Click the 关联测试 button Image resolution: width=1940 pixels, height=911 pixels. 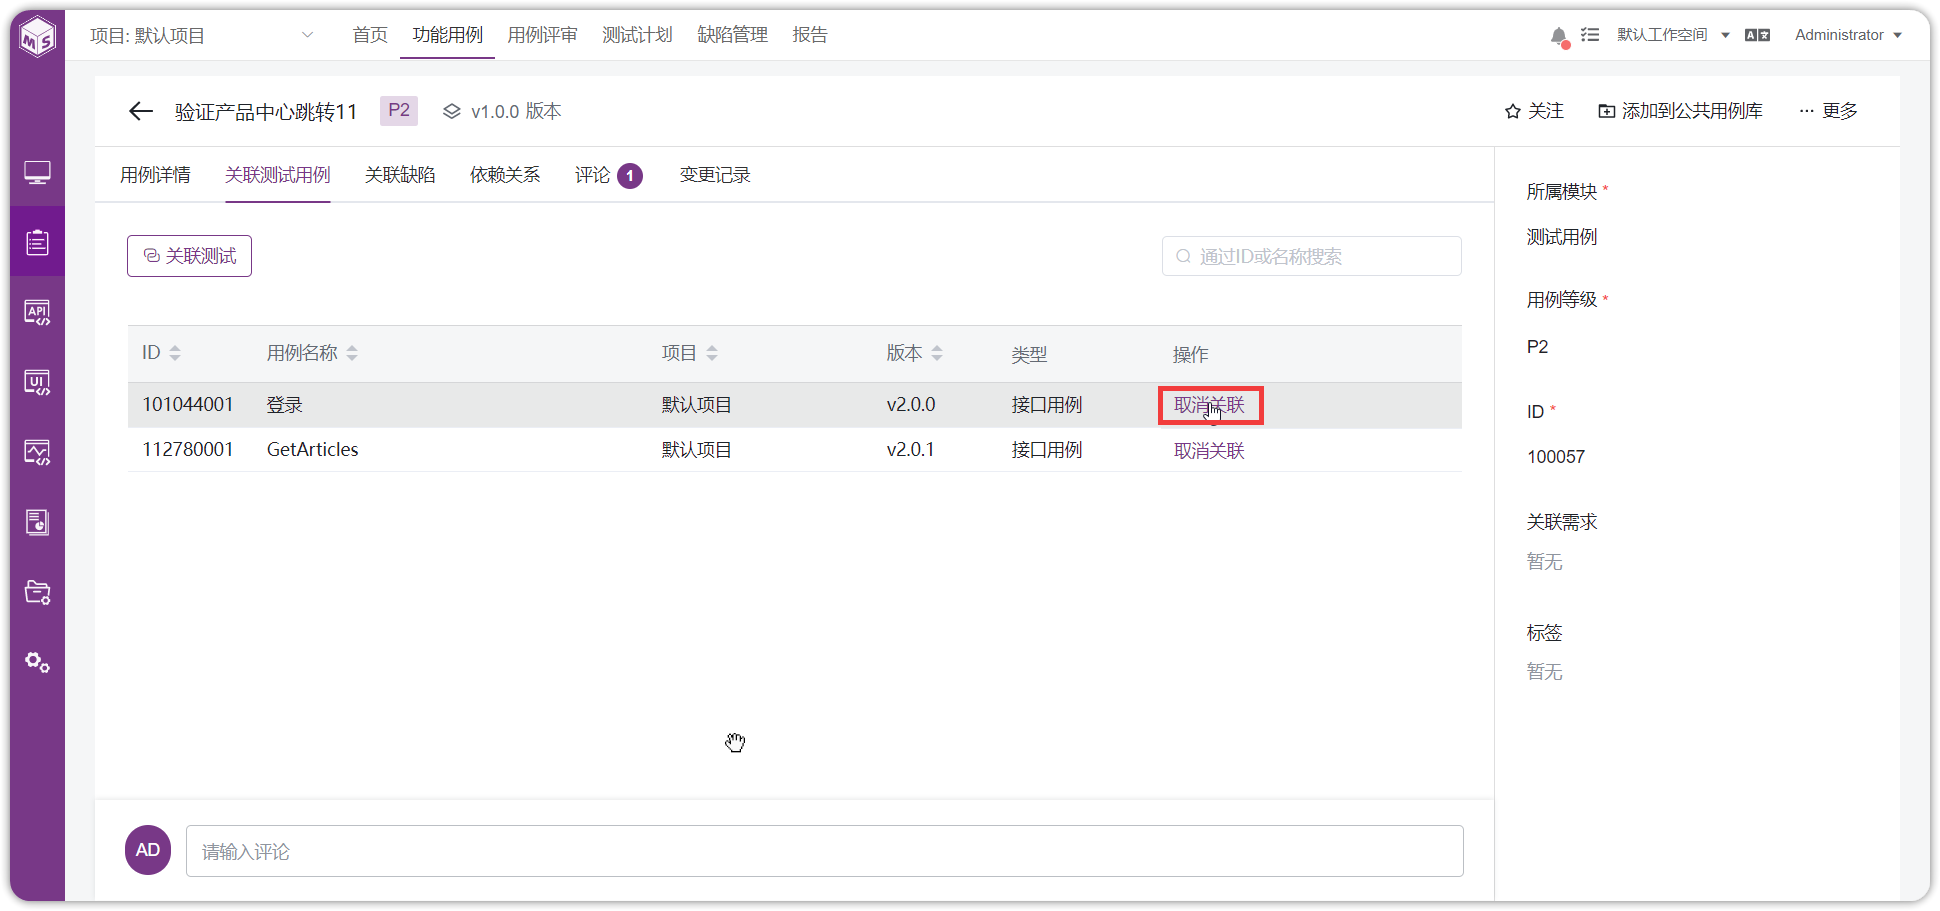point(189,256)
